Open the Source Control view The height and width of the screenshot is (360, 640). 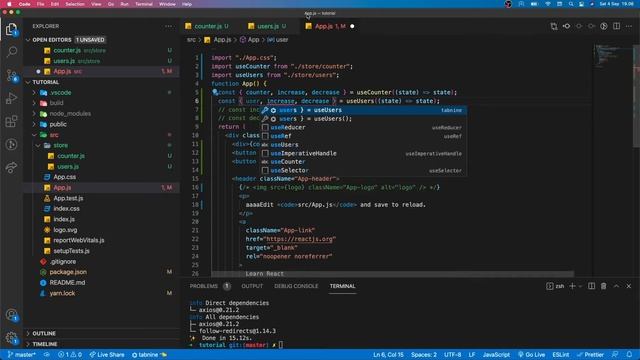tap(11, 76)
